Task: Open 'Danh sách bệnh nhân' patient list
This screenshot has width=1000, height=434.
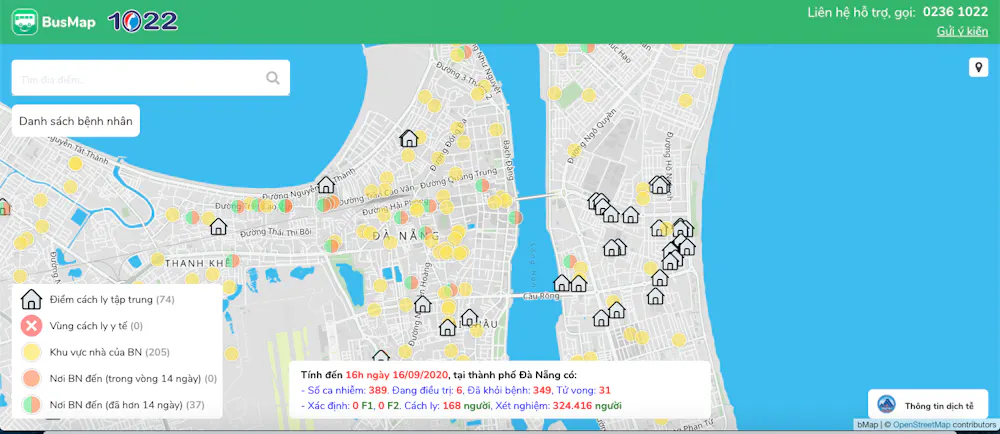Action: [x=76, y=121]
